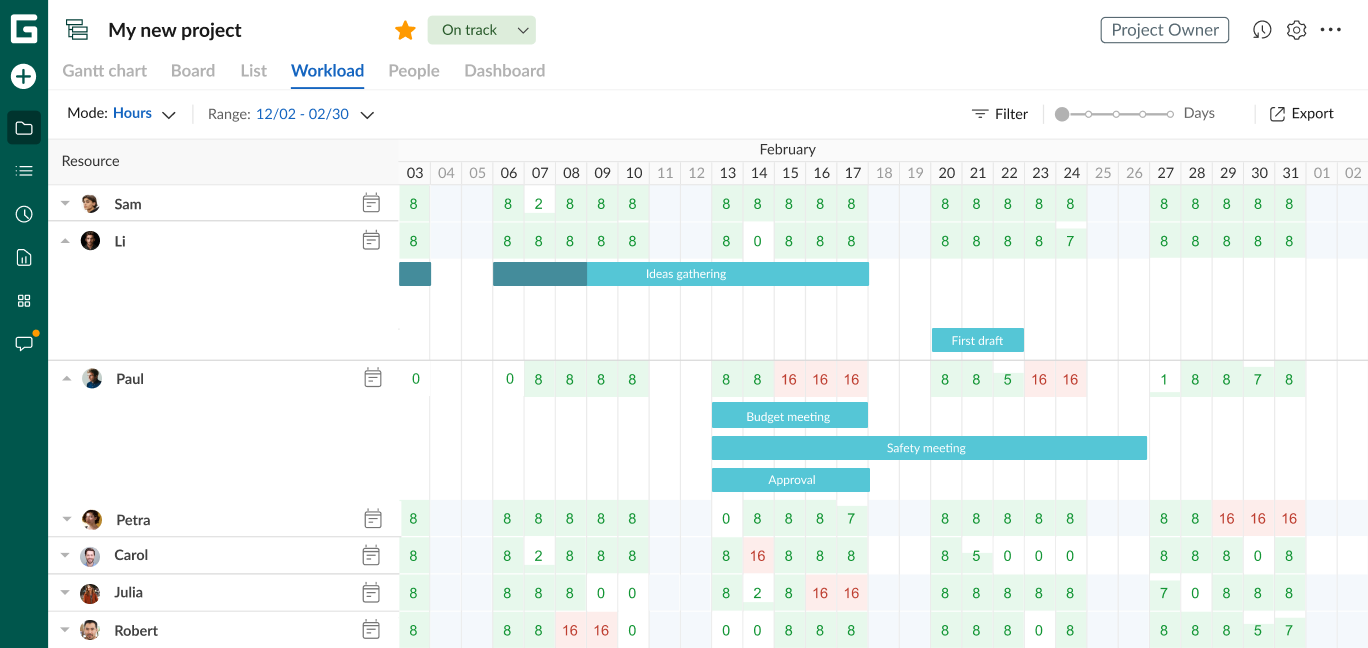Open the Mode Hours dropdown
Image resolution: width=1368 pixels, height=648 pixels.
click(x=145, y=113)
